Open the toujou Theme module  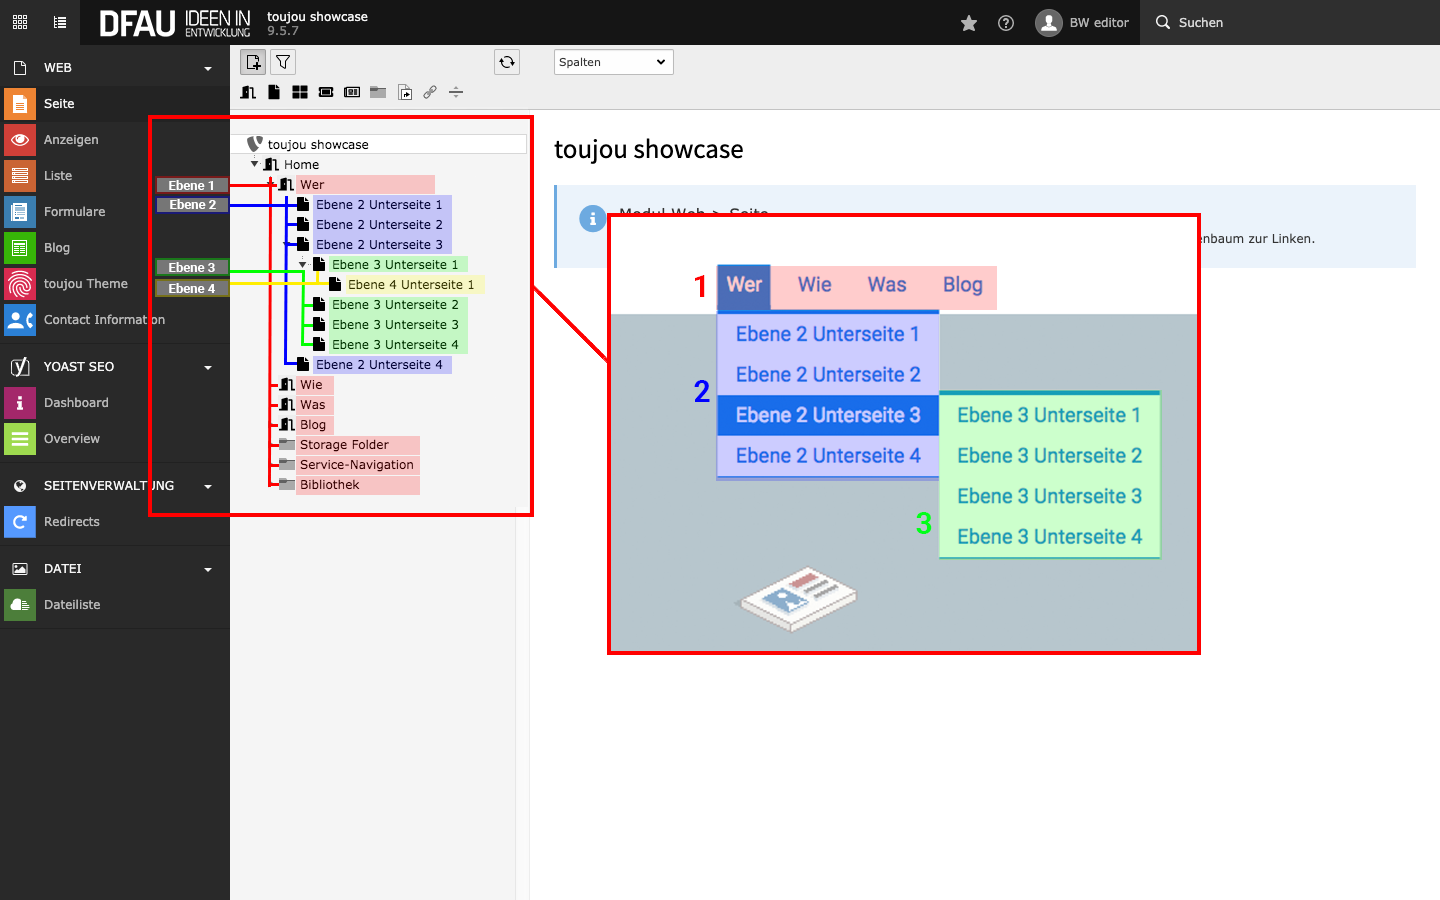(x=85, y=284)
